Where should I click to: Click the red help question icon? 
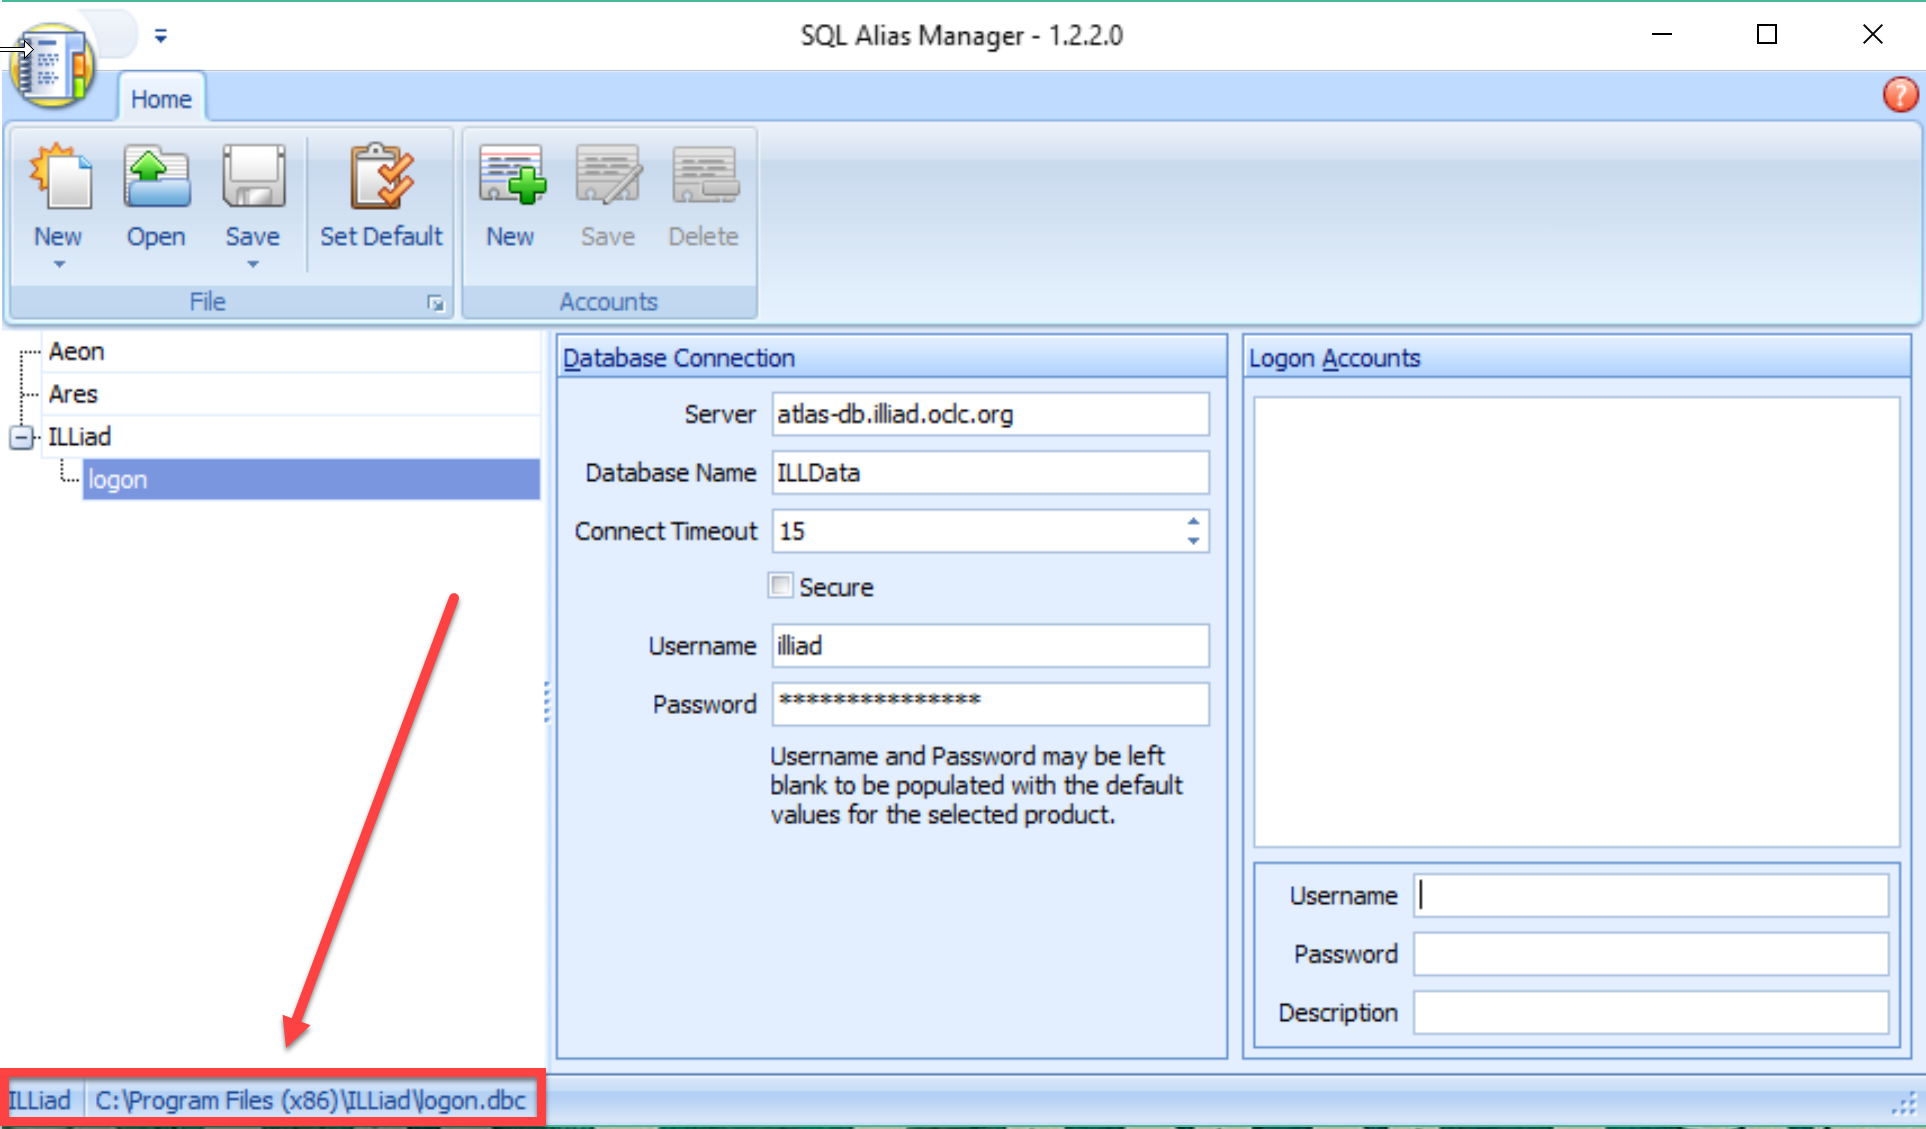pos(1899,95)
